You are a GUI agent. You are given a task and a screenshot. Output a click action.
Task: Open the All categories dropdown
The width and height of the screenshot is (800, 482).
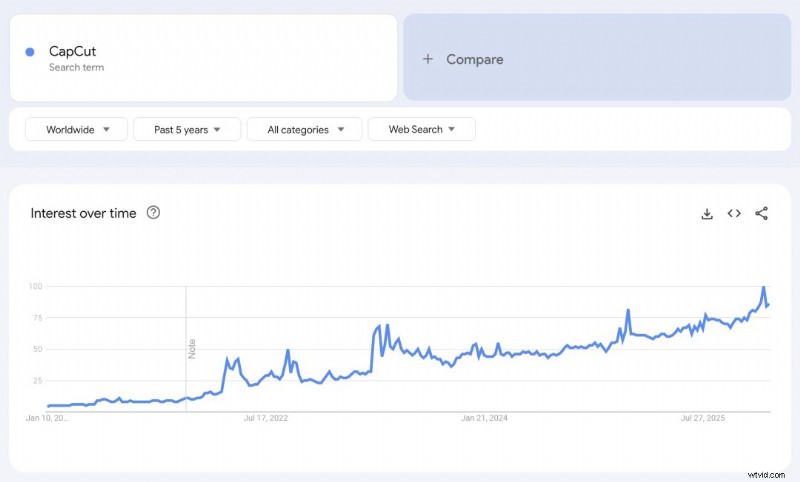305,130
